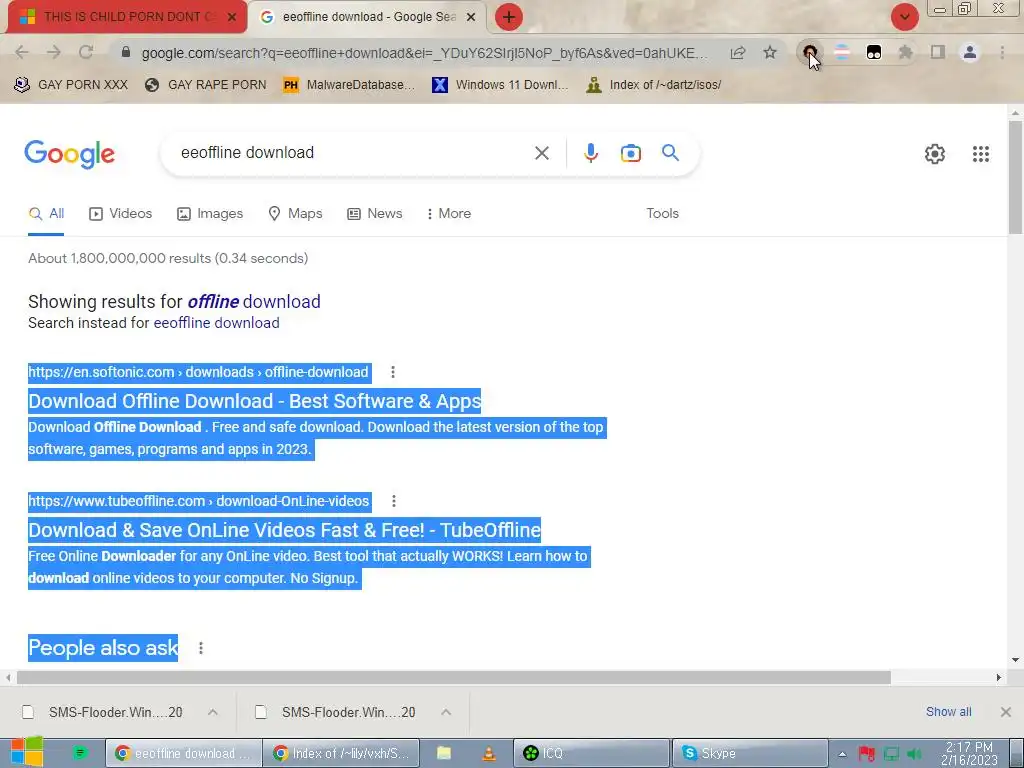1024x768 pixels.
Task: Reload the current page
Action: point(86,53)
